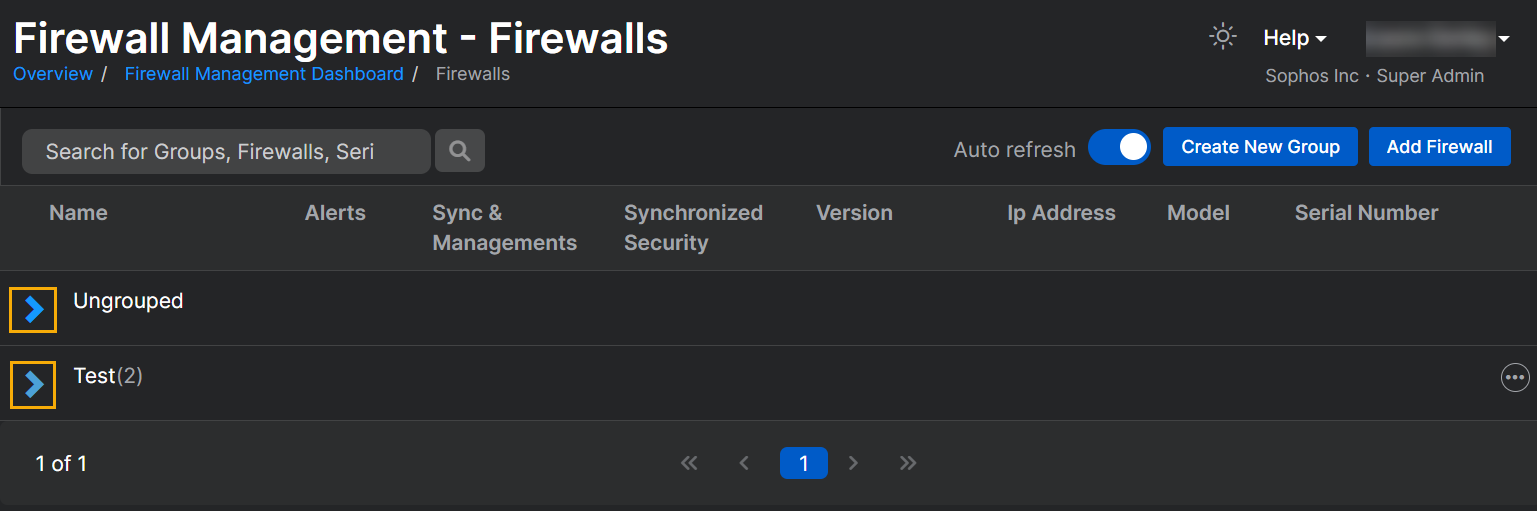The width and height of the screenshot is (1537, 511).
Task: Toggle the Auto refresh switch
Action: click(x=1119, y=147)
